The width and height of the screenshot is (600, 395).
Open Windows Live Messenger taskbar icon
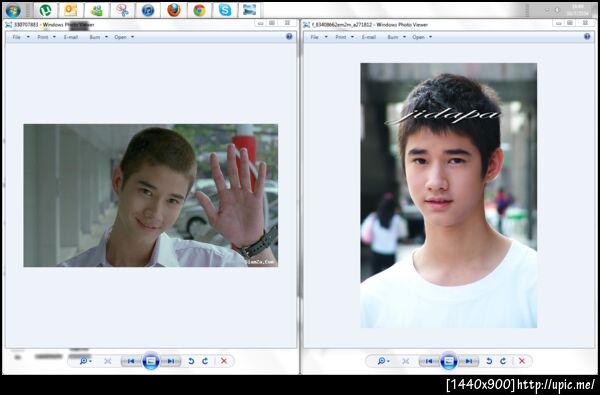pos(96,10)
